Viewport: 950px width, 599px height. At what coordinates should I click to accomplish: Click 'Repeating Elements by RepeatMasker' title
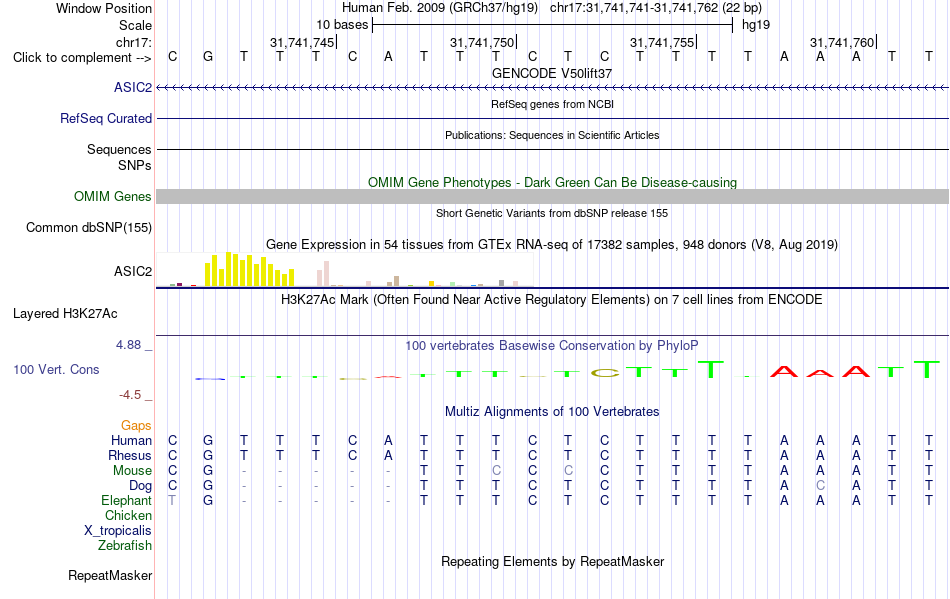click(552, 561)
